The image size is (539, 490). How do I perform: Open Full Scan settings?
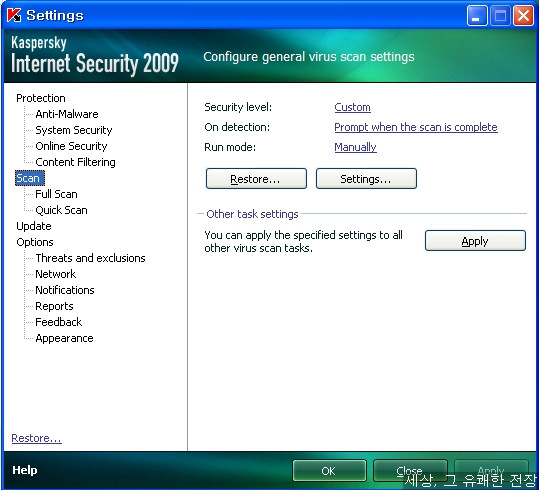[56, 194]
